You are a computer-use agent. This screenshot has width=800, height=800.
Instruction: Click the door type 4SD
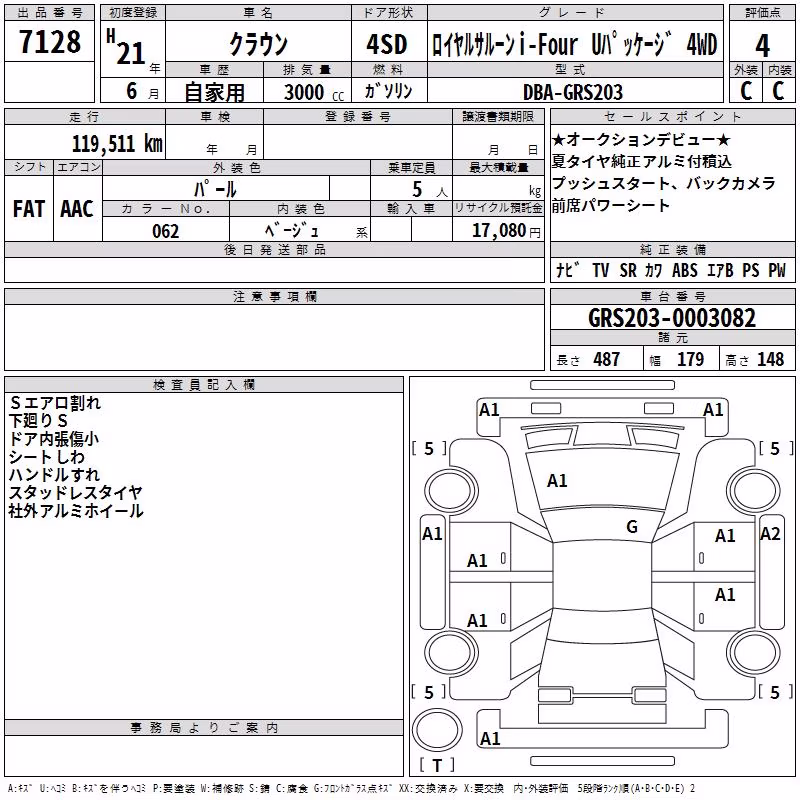tap(387, 44)
